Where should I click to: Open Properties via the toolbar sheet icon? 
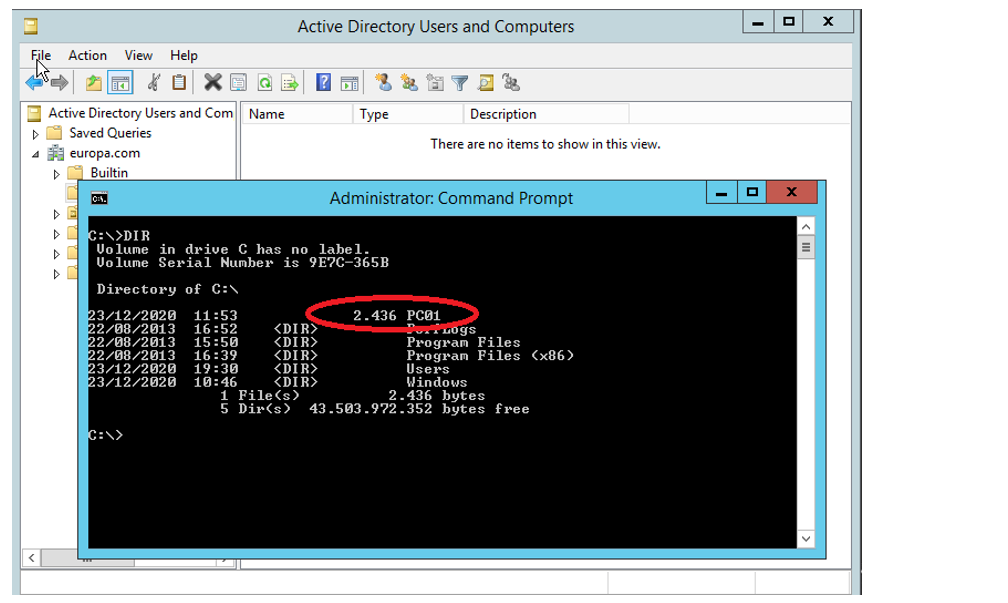click(x=238, y=83)
